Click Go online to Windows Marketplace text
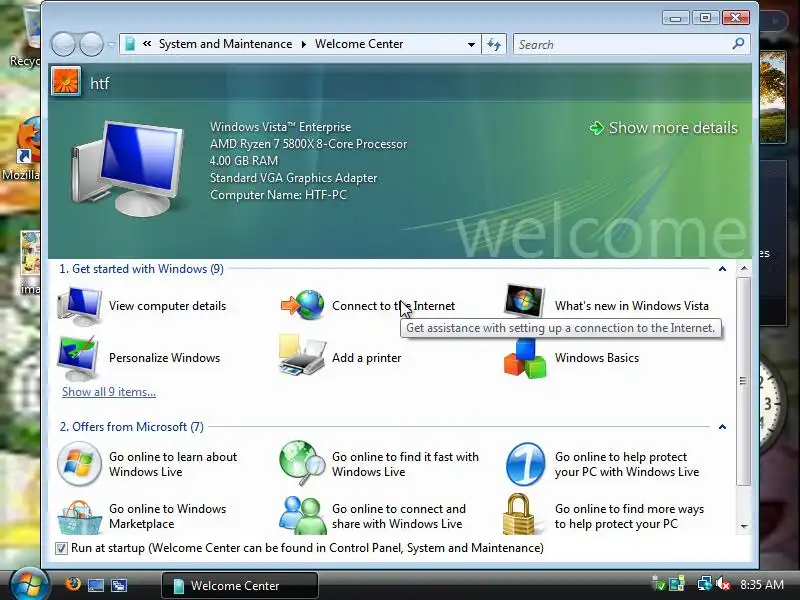This screenshot has height=600, width=800. pyautogui.click(x=167, y=516)
